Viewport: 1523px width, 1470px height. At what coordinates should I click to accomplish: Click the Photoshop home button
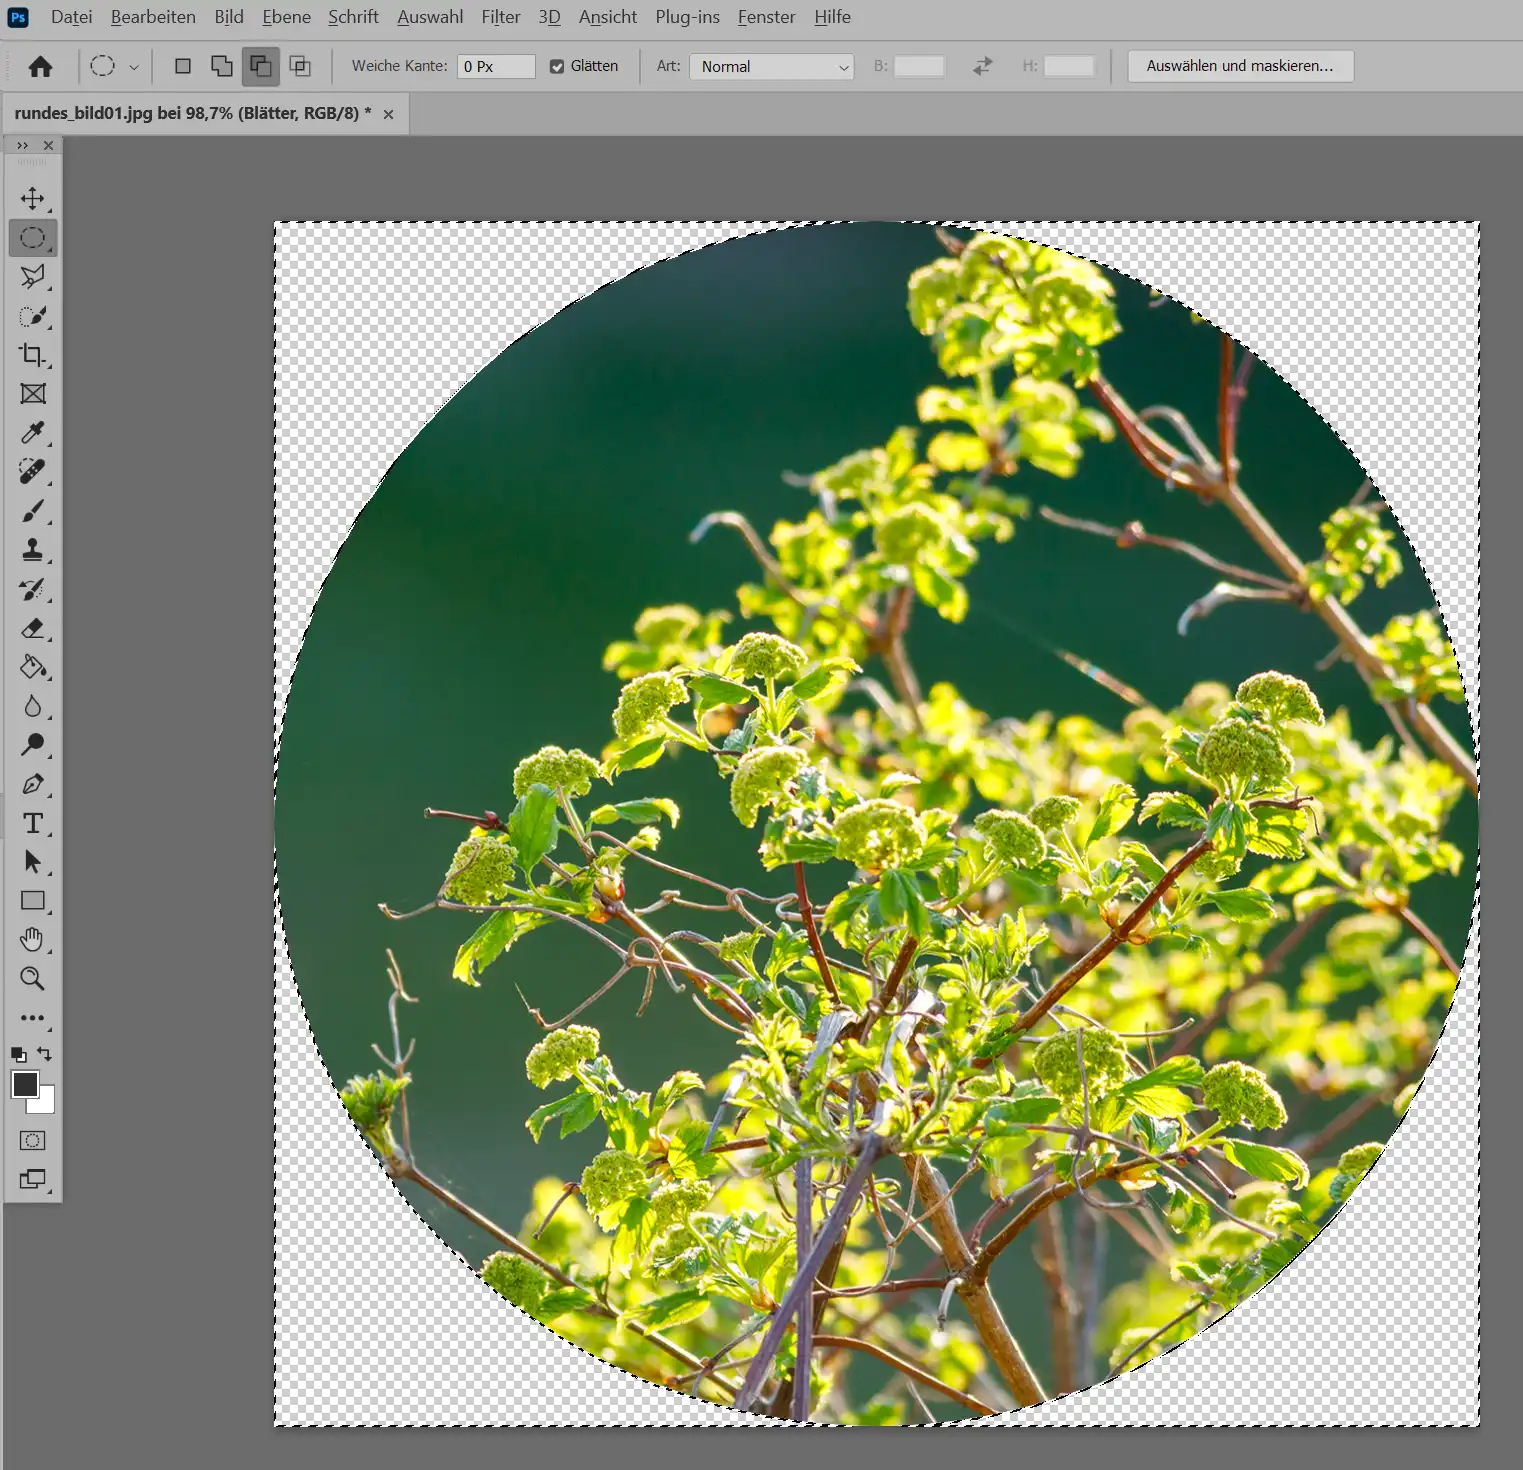click(40, 66)
